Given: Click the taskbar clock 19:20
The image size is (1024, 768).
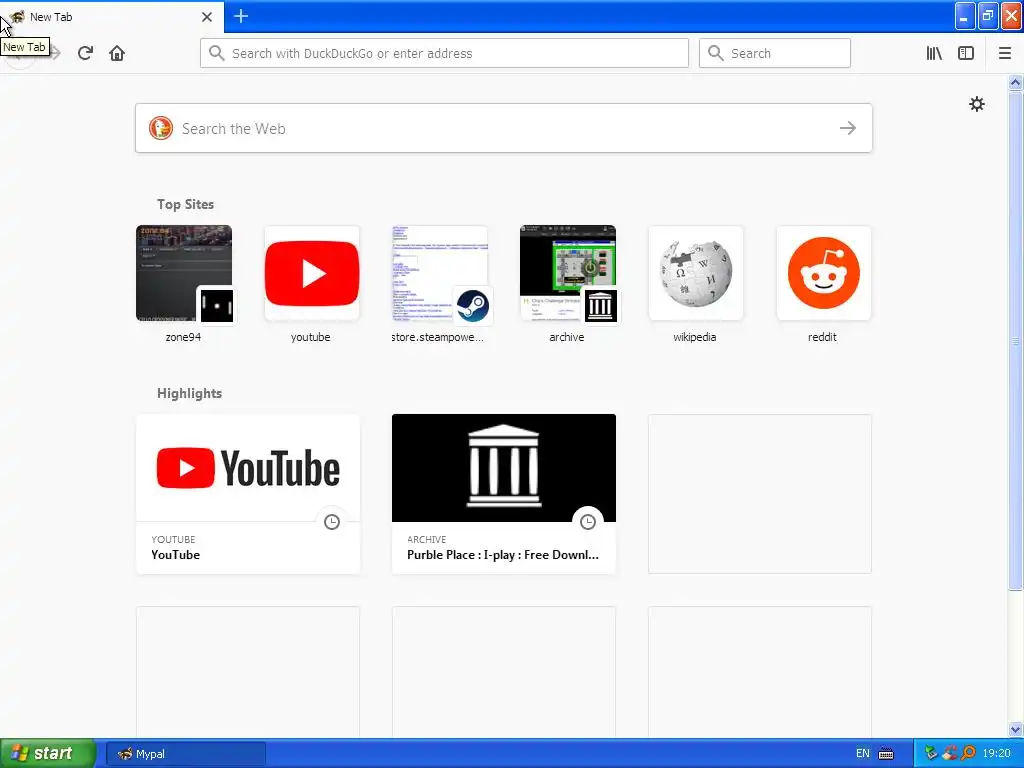Looking at the screenshot, I should pyautogui.click(x=996, y=754).
